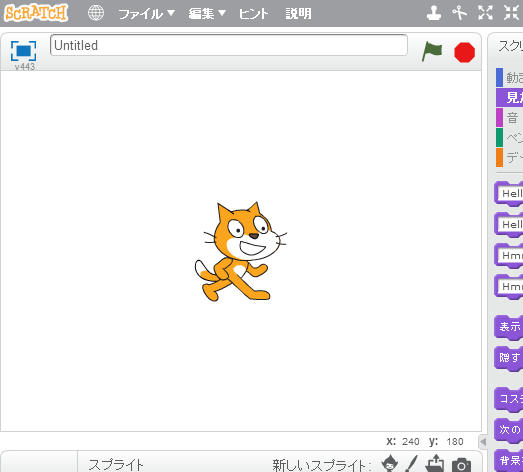Screen dimensions: 523x472
Task: Select the Looks blocks category
Action: click(509, 97)
